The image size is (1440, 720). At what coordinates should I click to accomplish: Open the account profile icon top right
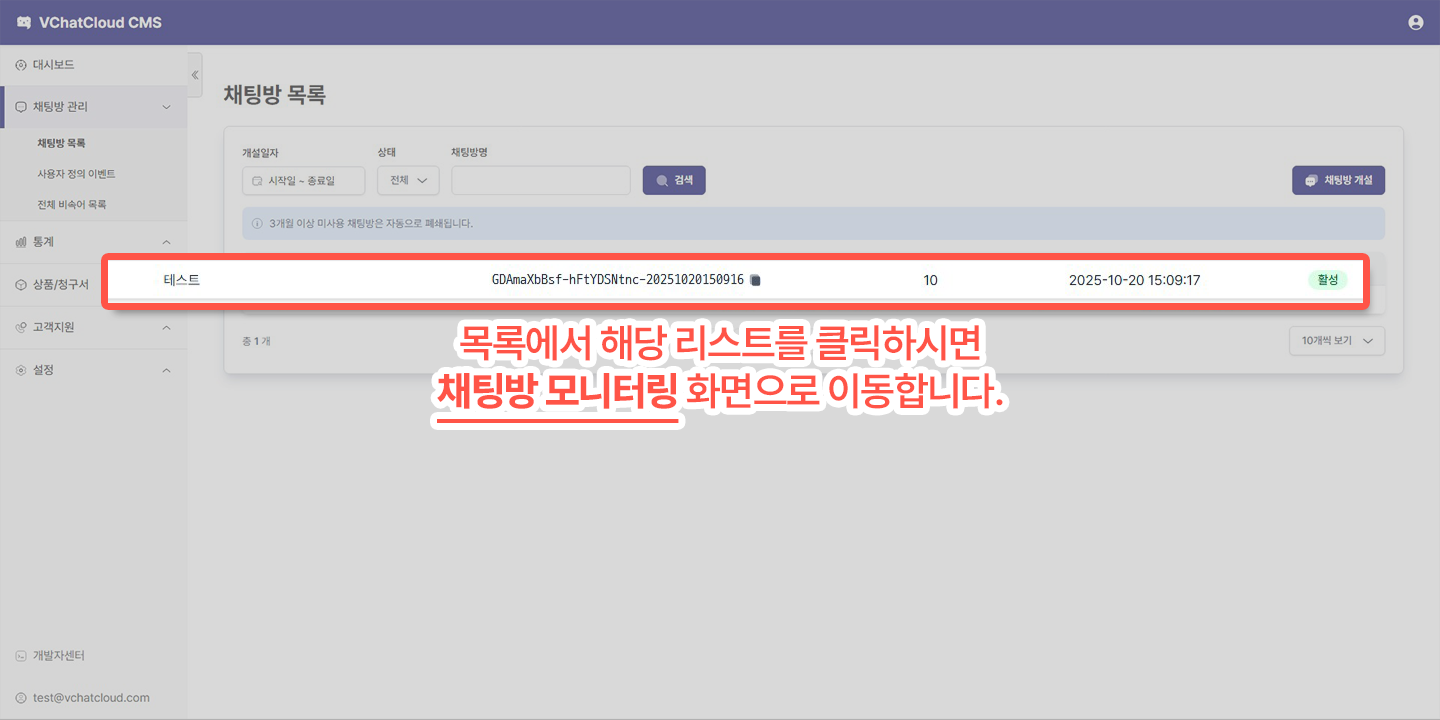1415,22
